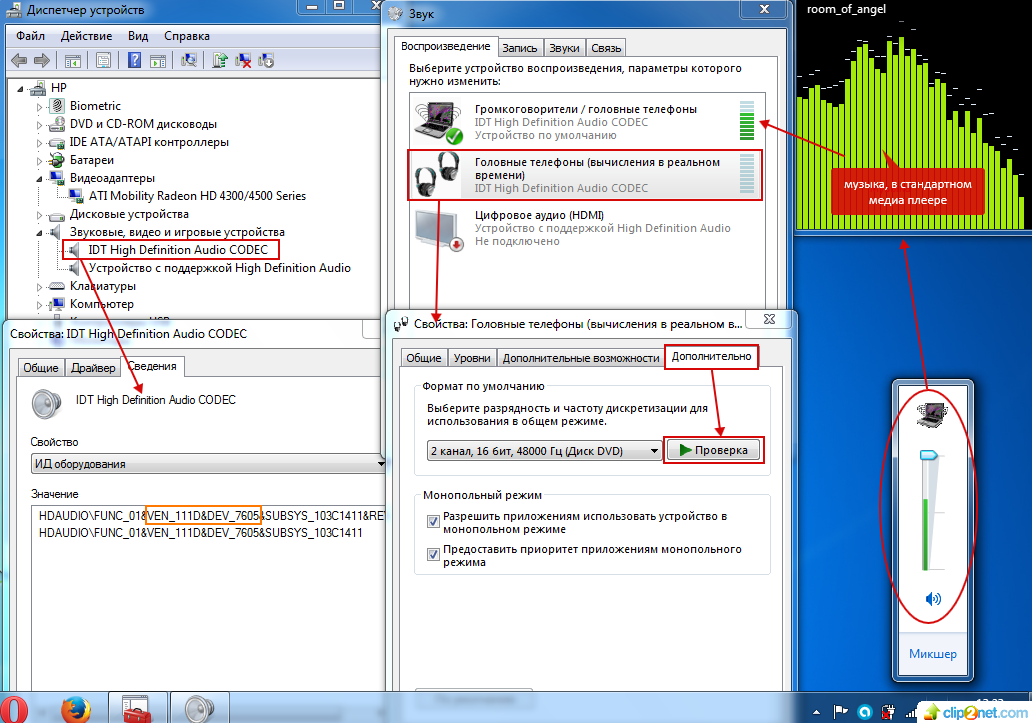The width and height of the screenshot is (1032, 723).
Task: Click the toolbox Device Manager taskbar button
Action: tap(137, 708)
